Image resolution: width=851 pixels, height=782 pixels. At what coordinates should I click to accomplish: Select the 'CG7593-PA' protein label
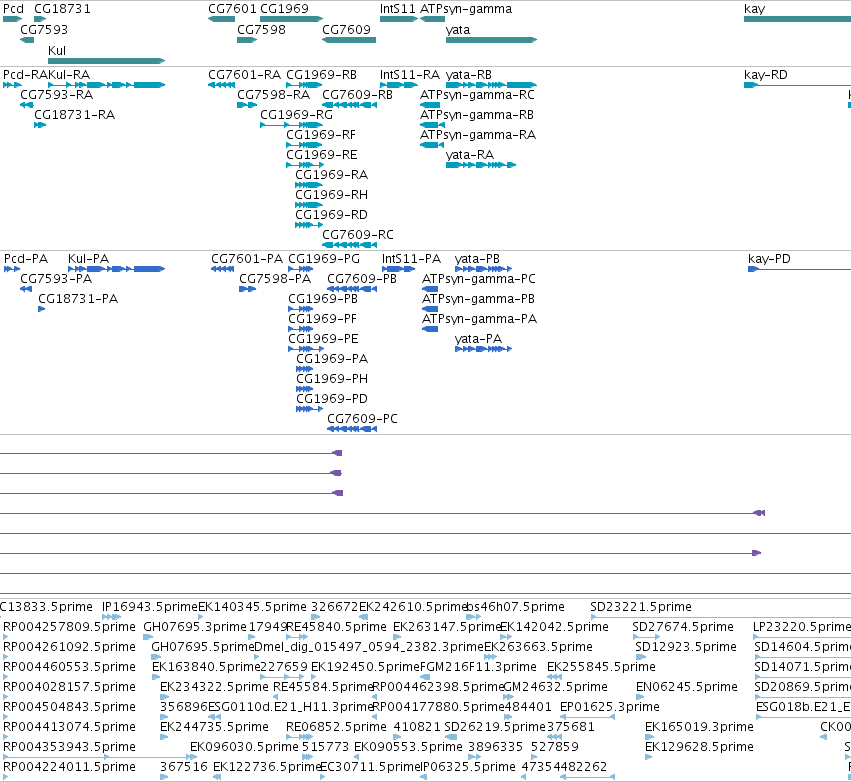(56, 279)
